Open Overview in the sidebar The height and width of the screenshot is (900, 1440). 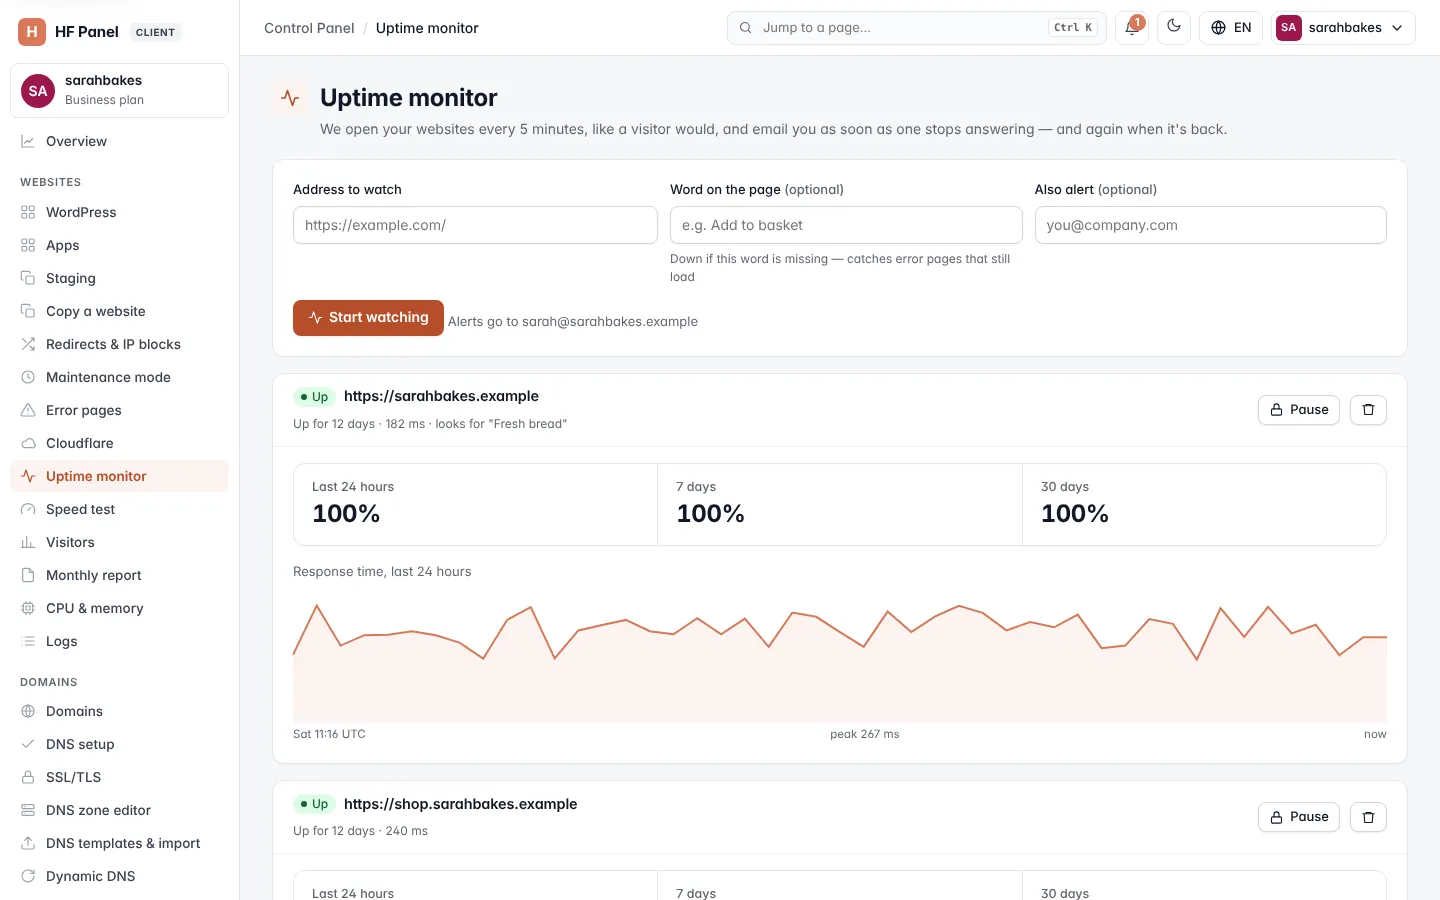[119, 141]
